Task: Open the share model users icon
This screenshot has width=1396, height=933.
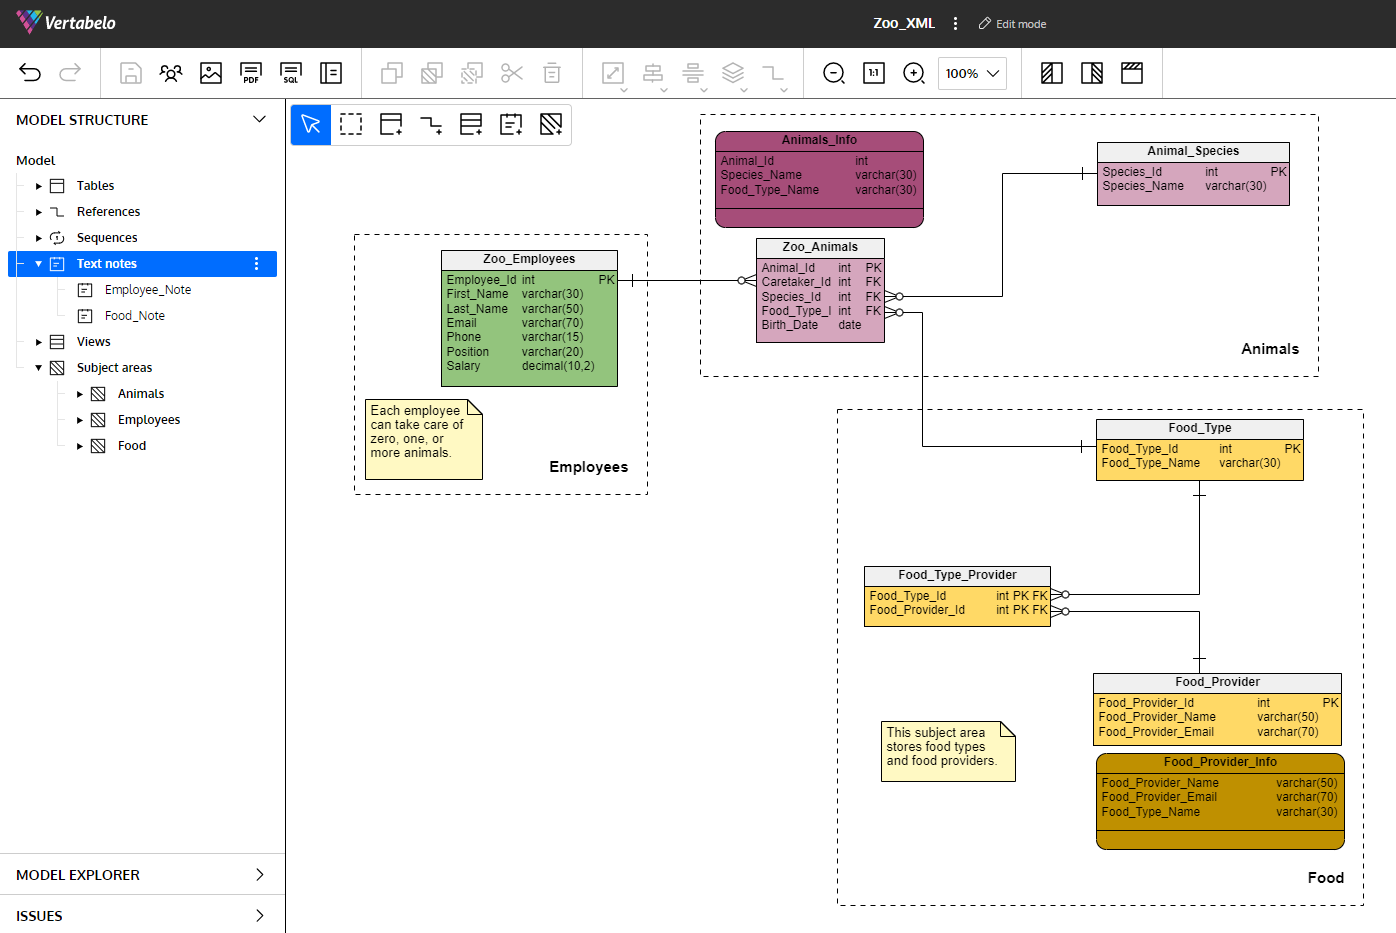Action: (171, 73)
